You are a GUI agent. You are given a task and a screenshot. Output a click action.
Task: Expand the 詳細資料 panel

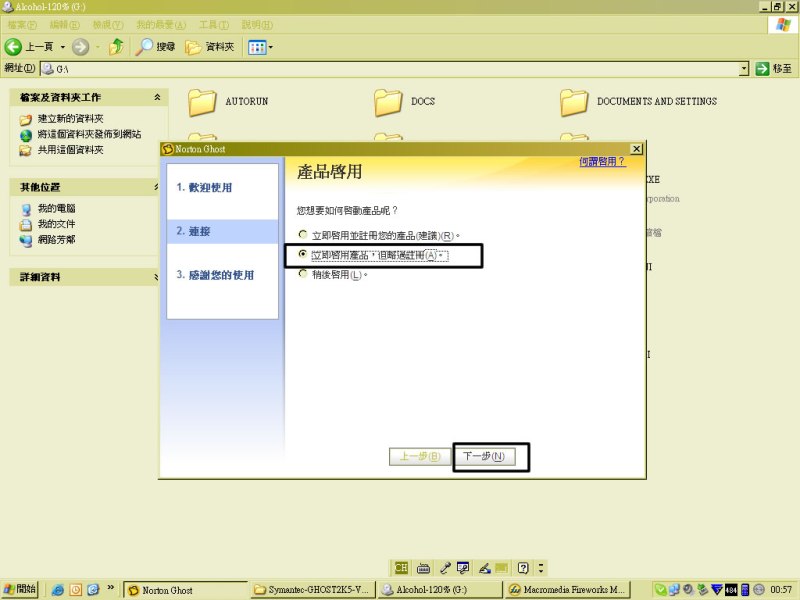point(156,277)
